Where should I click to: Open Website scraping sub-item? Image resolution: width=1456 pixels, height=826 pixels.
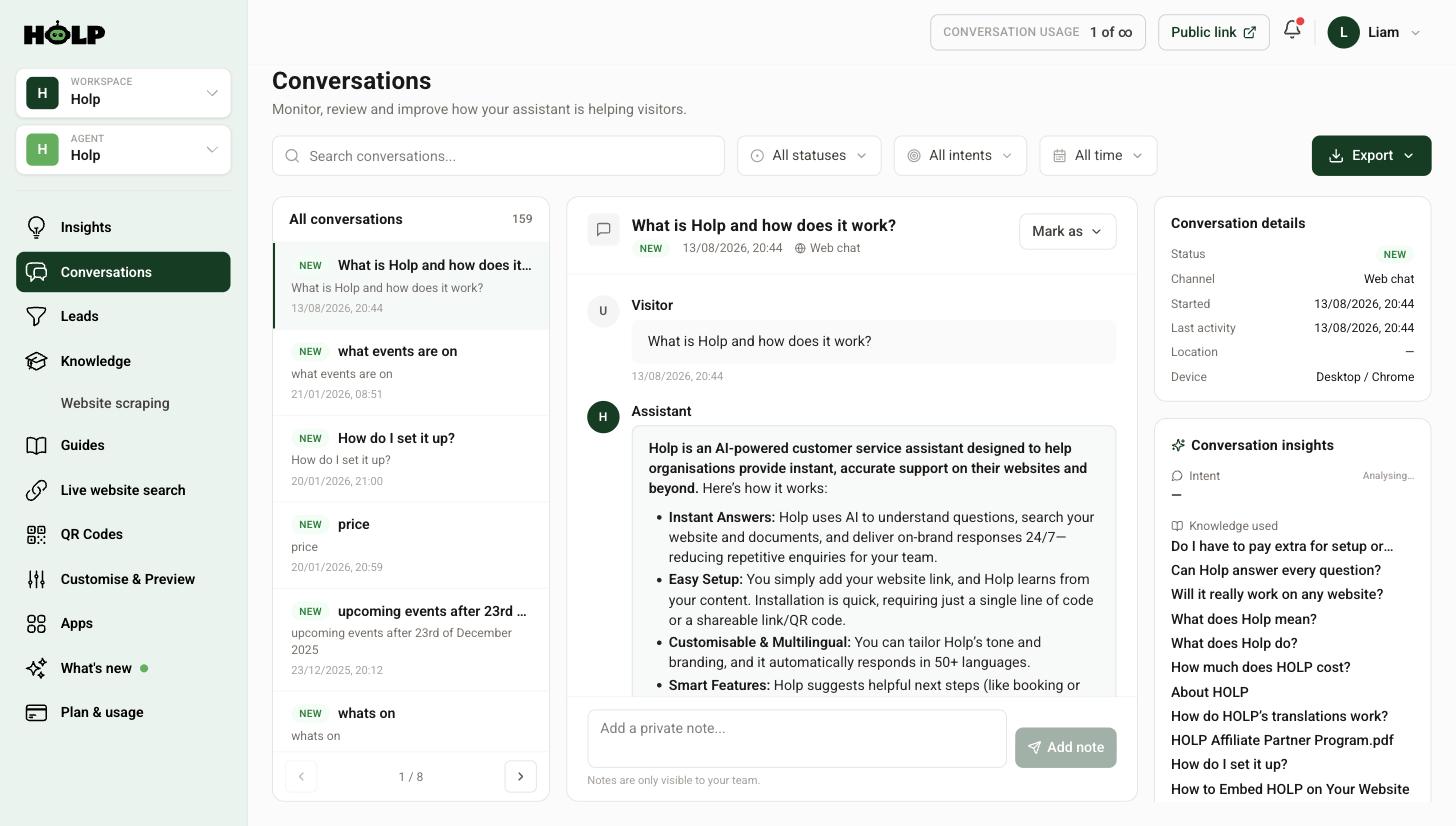[x=115, y=403]
